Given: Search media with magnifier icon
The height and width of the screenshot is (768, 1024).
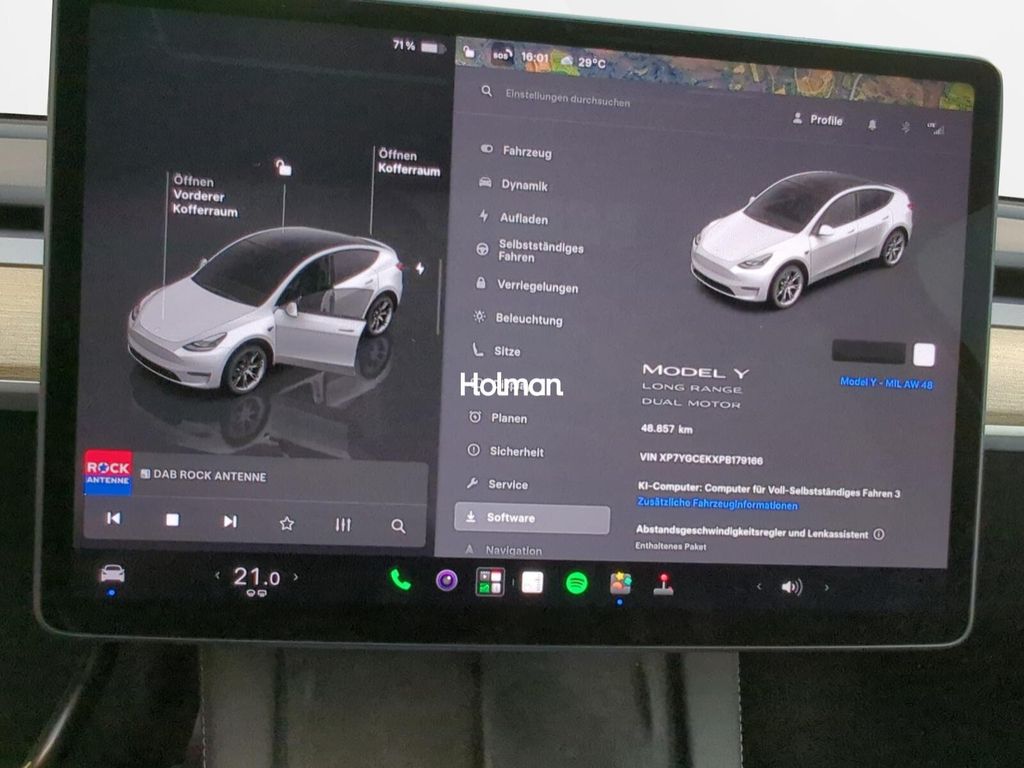Looking at the screenshot, I should 398,526.
